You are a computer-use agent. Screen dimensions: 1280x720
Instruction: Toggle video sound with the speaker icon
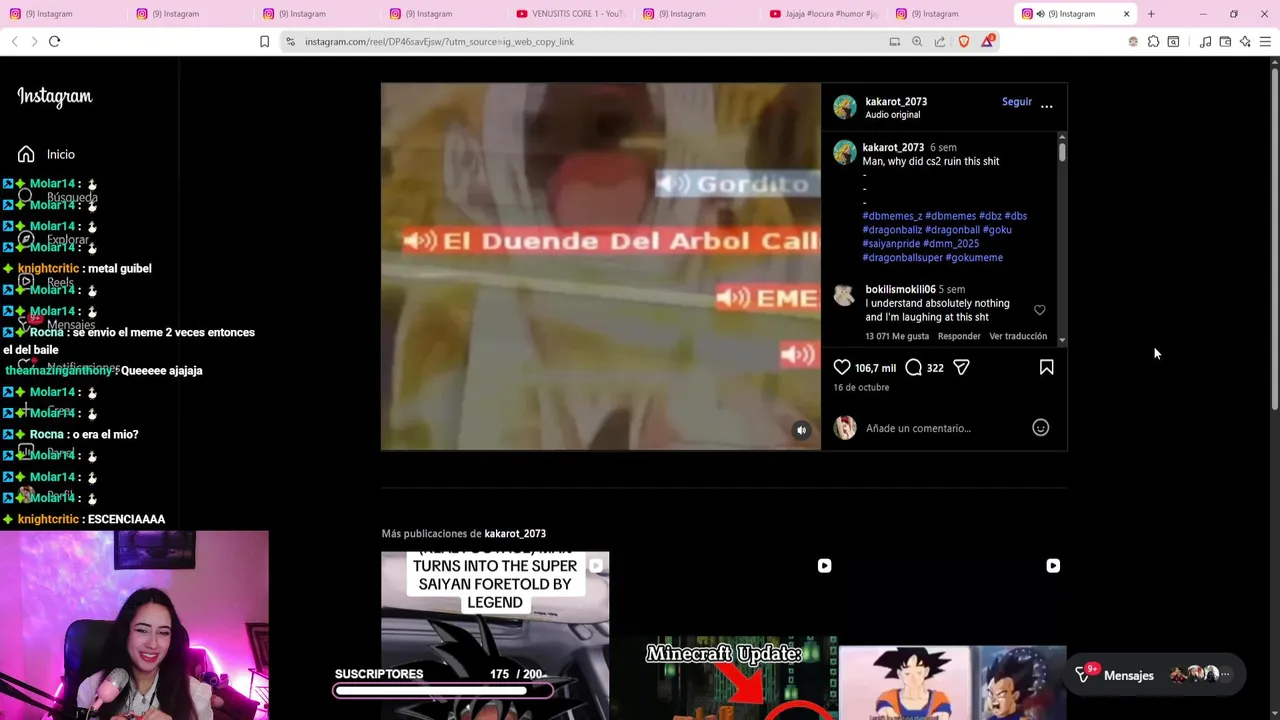801,430
